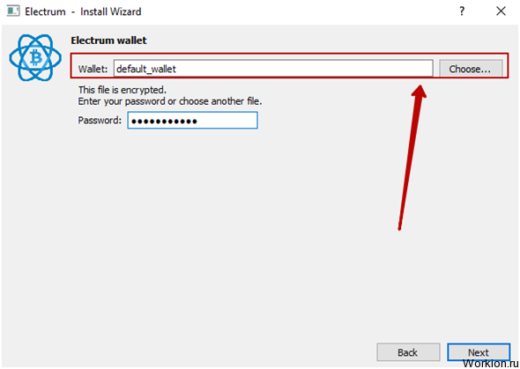Focus the Password input field

click(192, 120)
